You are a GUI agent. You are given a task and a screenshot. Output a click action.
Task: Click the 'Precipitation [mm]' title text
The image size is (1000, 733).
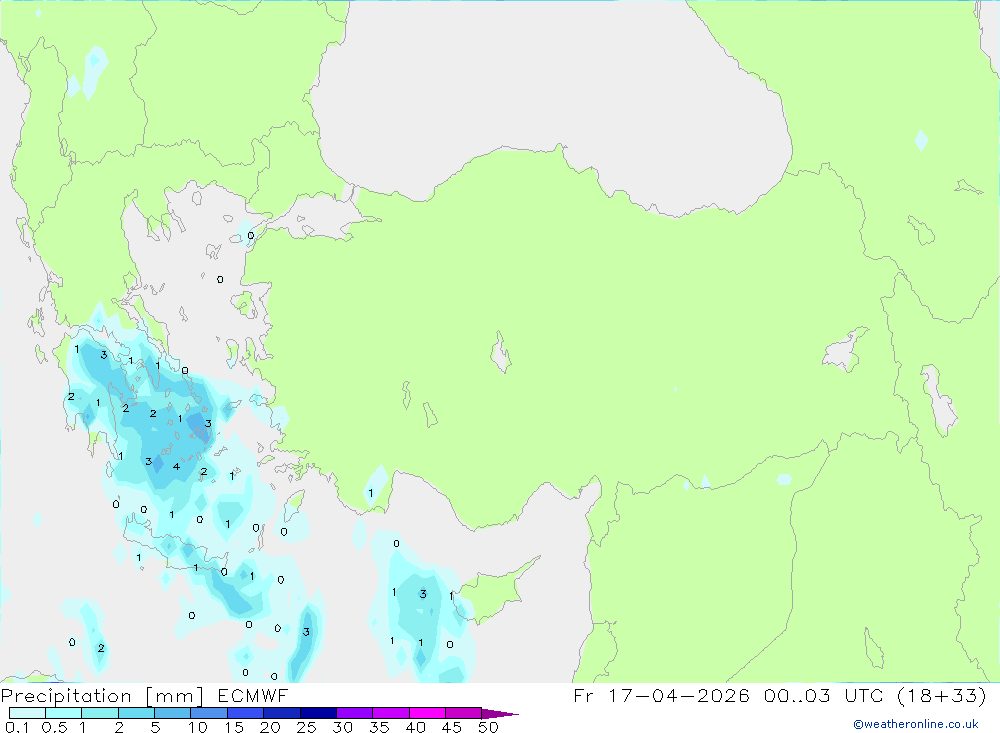click(102, 696)
